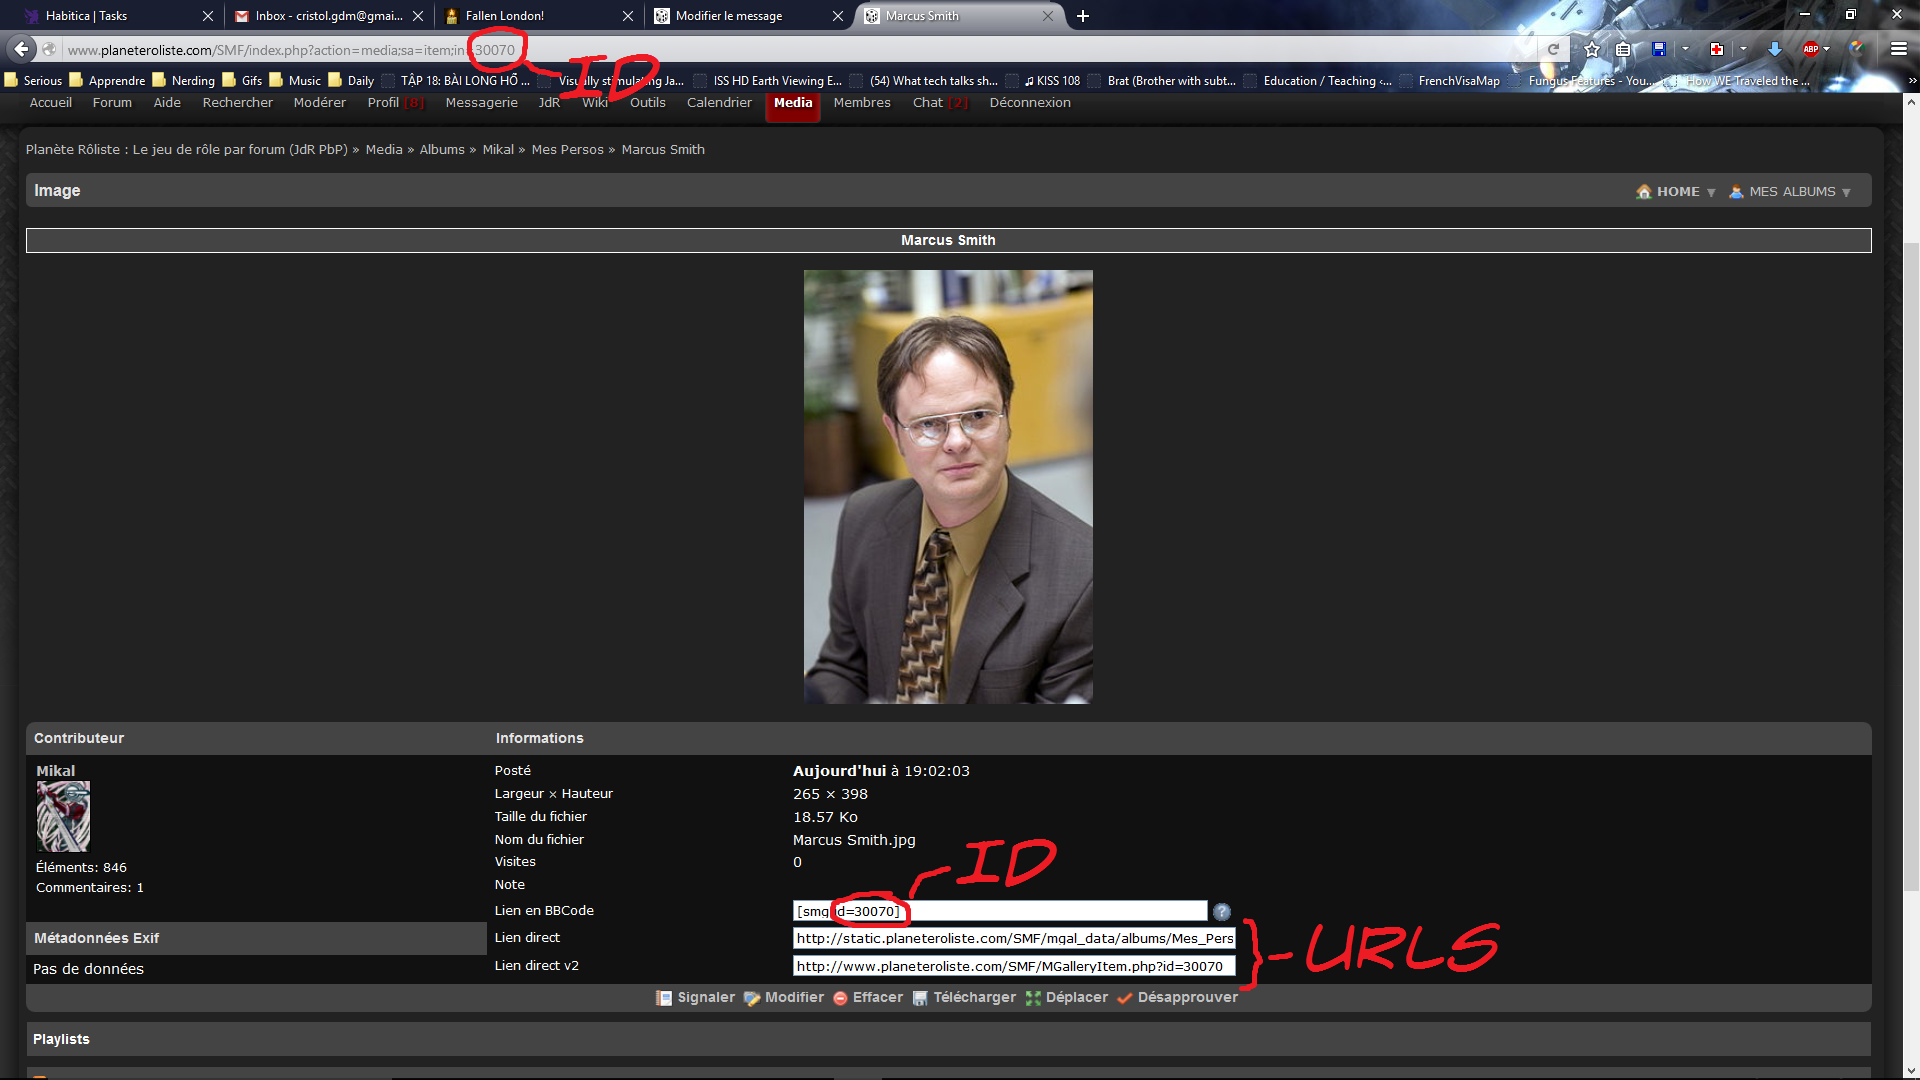Open the Firefox hamburger menu
The width and height of the screenshot is (1920, 1080).
pos(1898,49)
